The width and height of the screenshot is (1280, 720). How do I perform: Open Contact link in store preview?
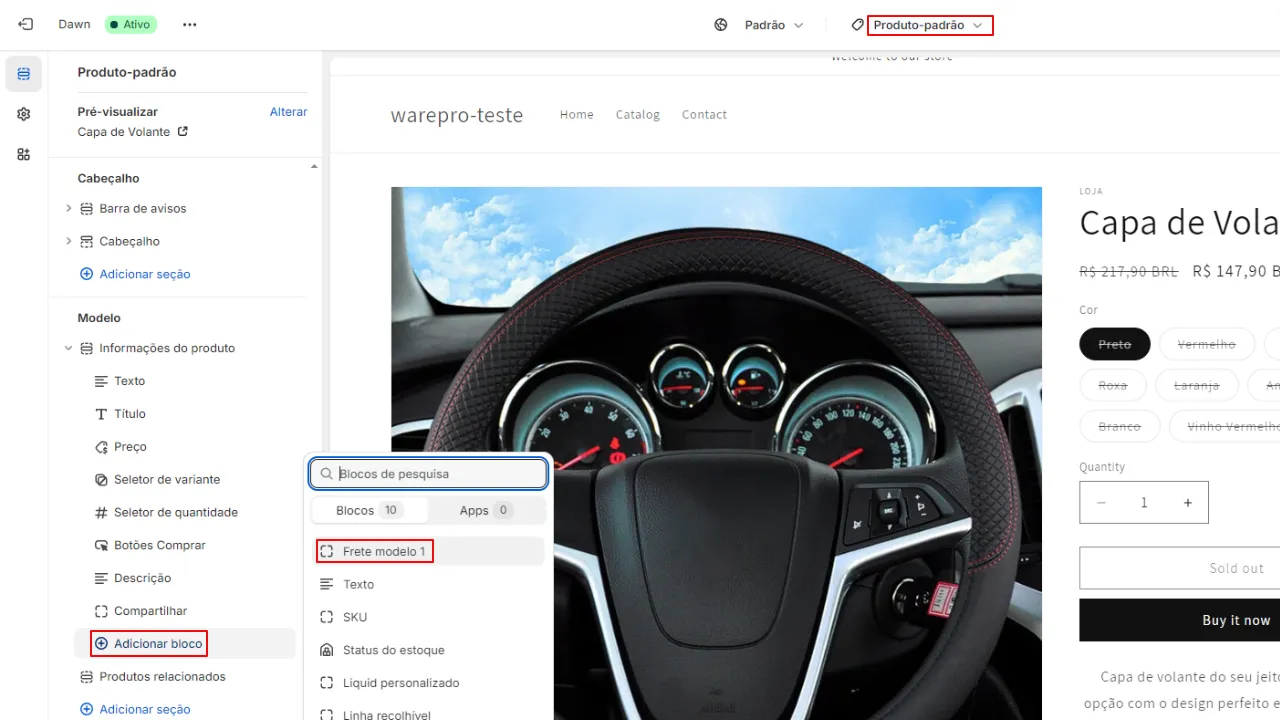(704, 115)
